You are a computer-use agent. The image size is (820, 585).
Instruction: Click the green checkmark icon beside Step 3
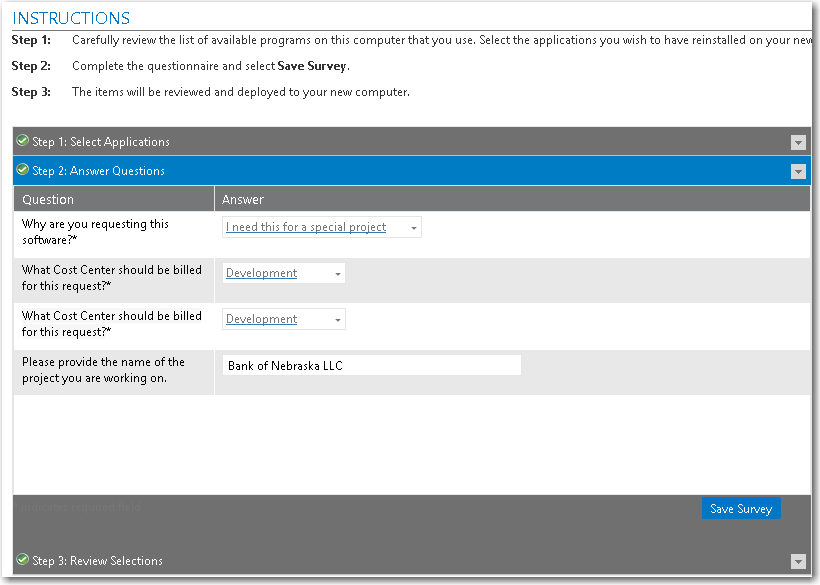pyautogui.click(x=22, y=560)
